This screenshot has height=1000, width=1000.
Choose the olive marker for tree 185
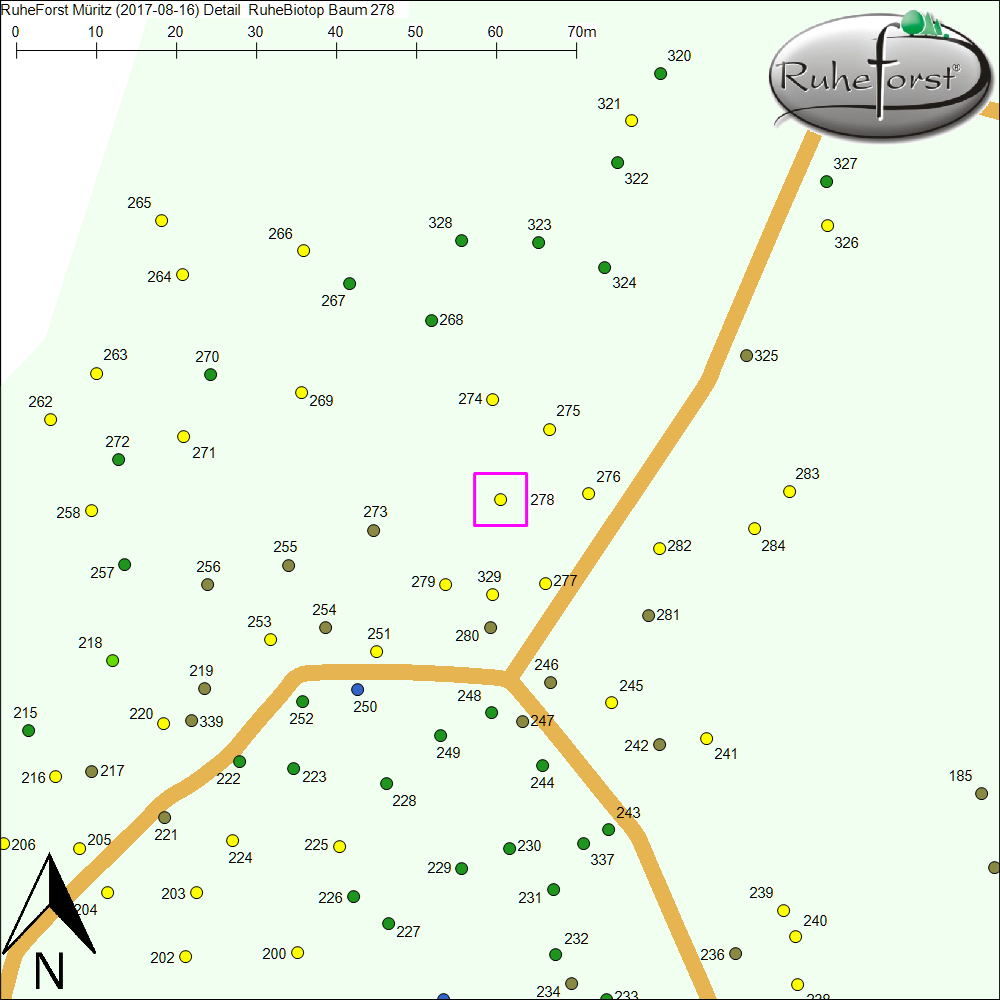[x=980, y=792]
